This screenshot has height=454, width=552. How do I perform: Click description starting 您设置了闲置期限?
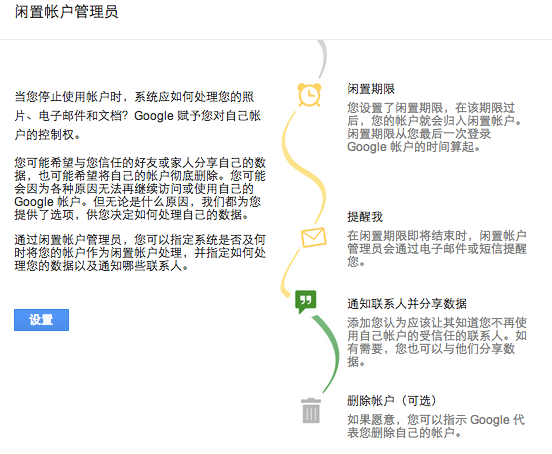coord(434,127)
